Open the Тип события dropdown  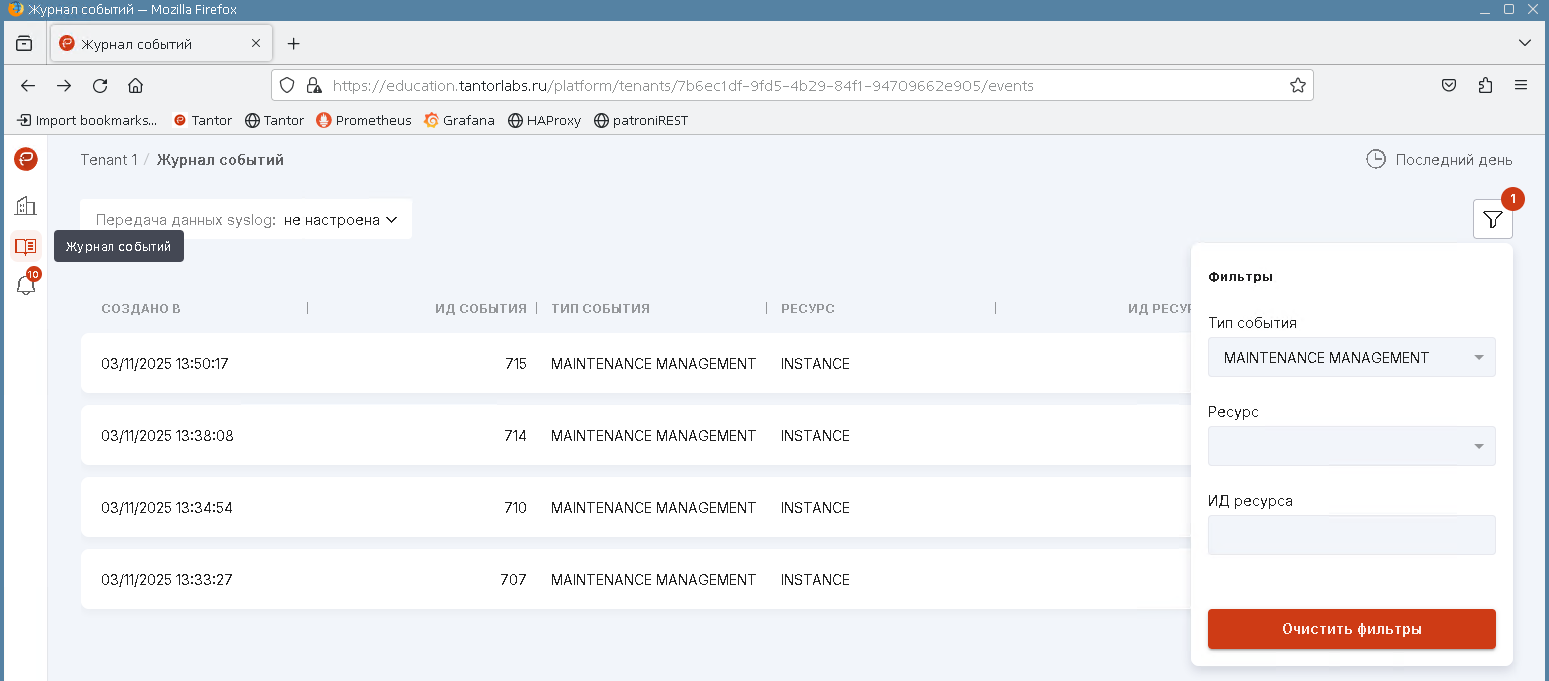pyautogui.click(x=1351, y=358)
